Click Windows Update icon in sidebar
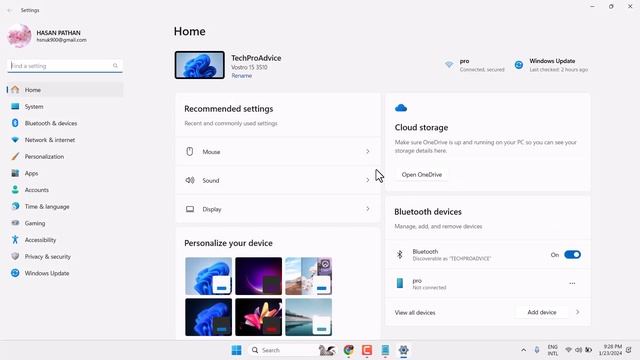The image size is (640, 360). pos(15,273)
